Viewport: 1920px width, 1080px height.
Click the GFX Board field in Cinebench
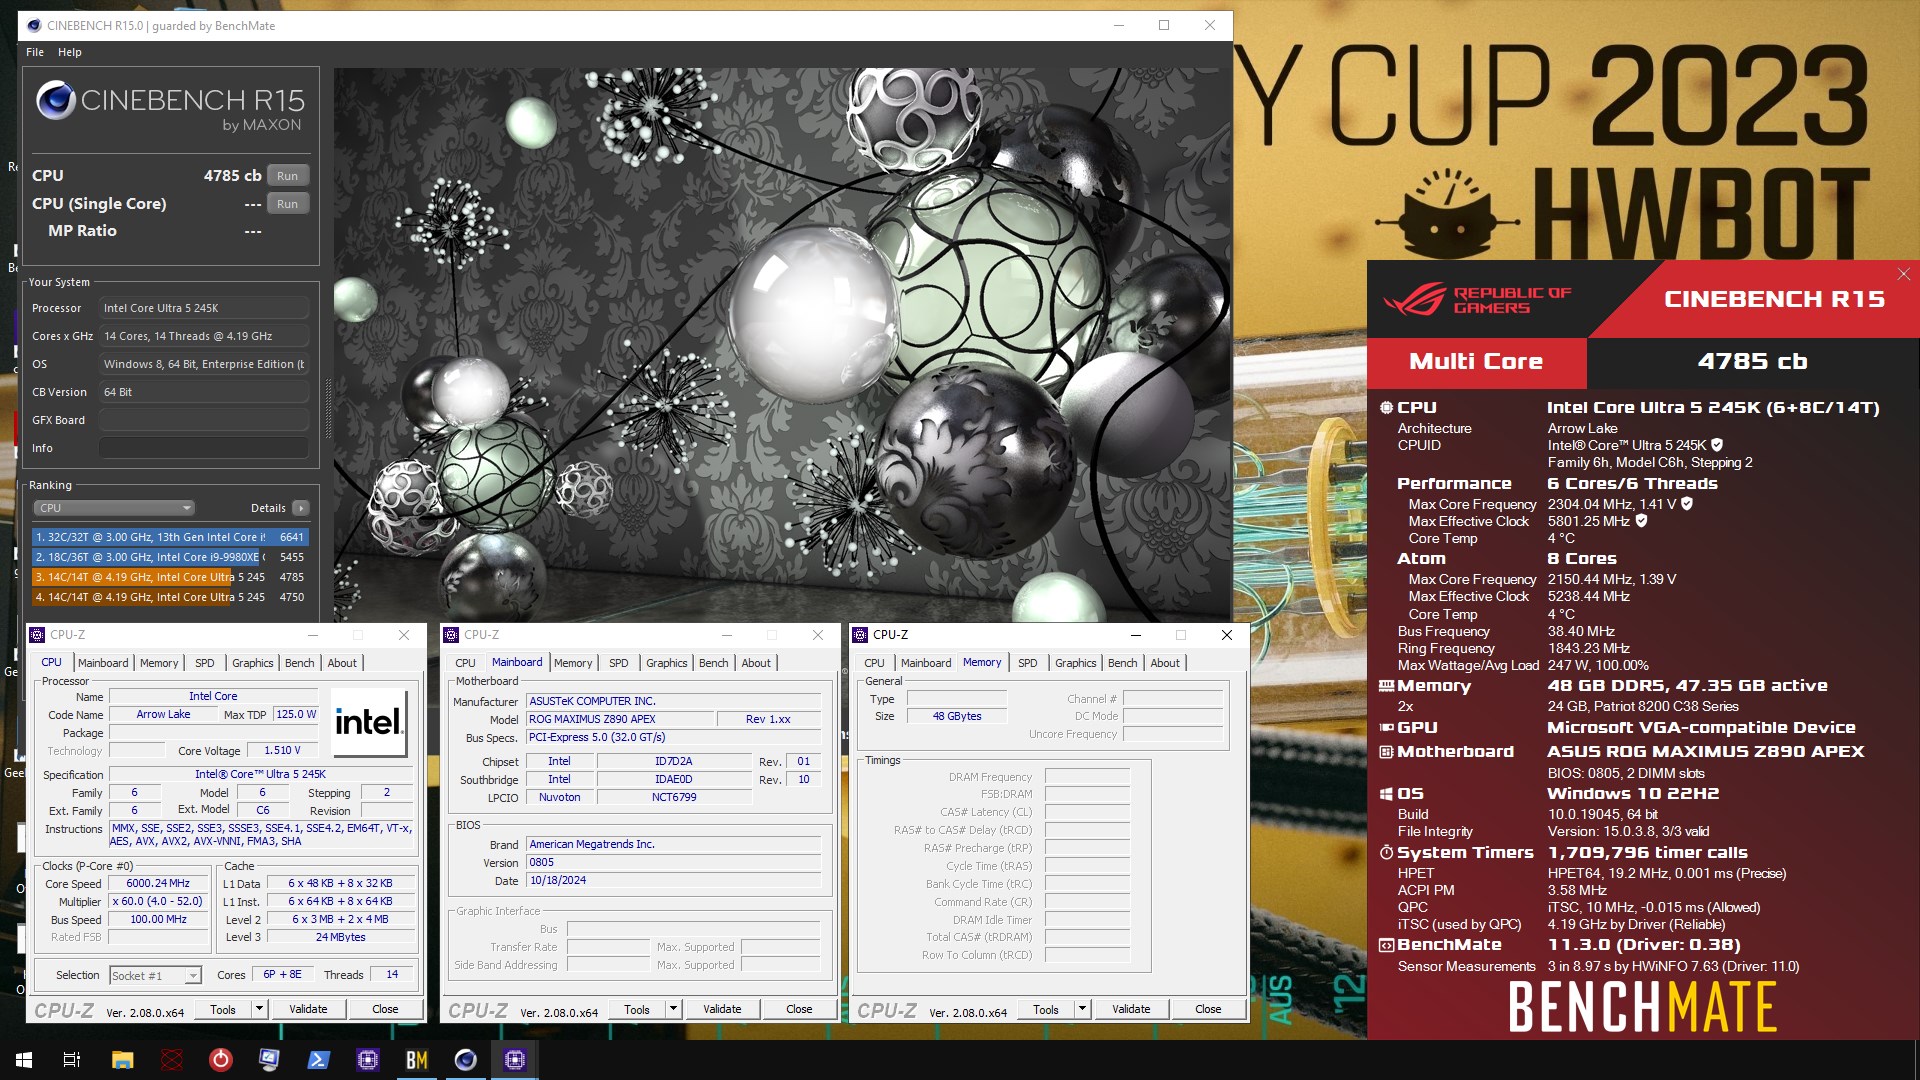[204, 420]
